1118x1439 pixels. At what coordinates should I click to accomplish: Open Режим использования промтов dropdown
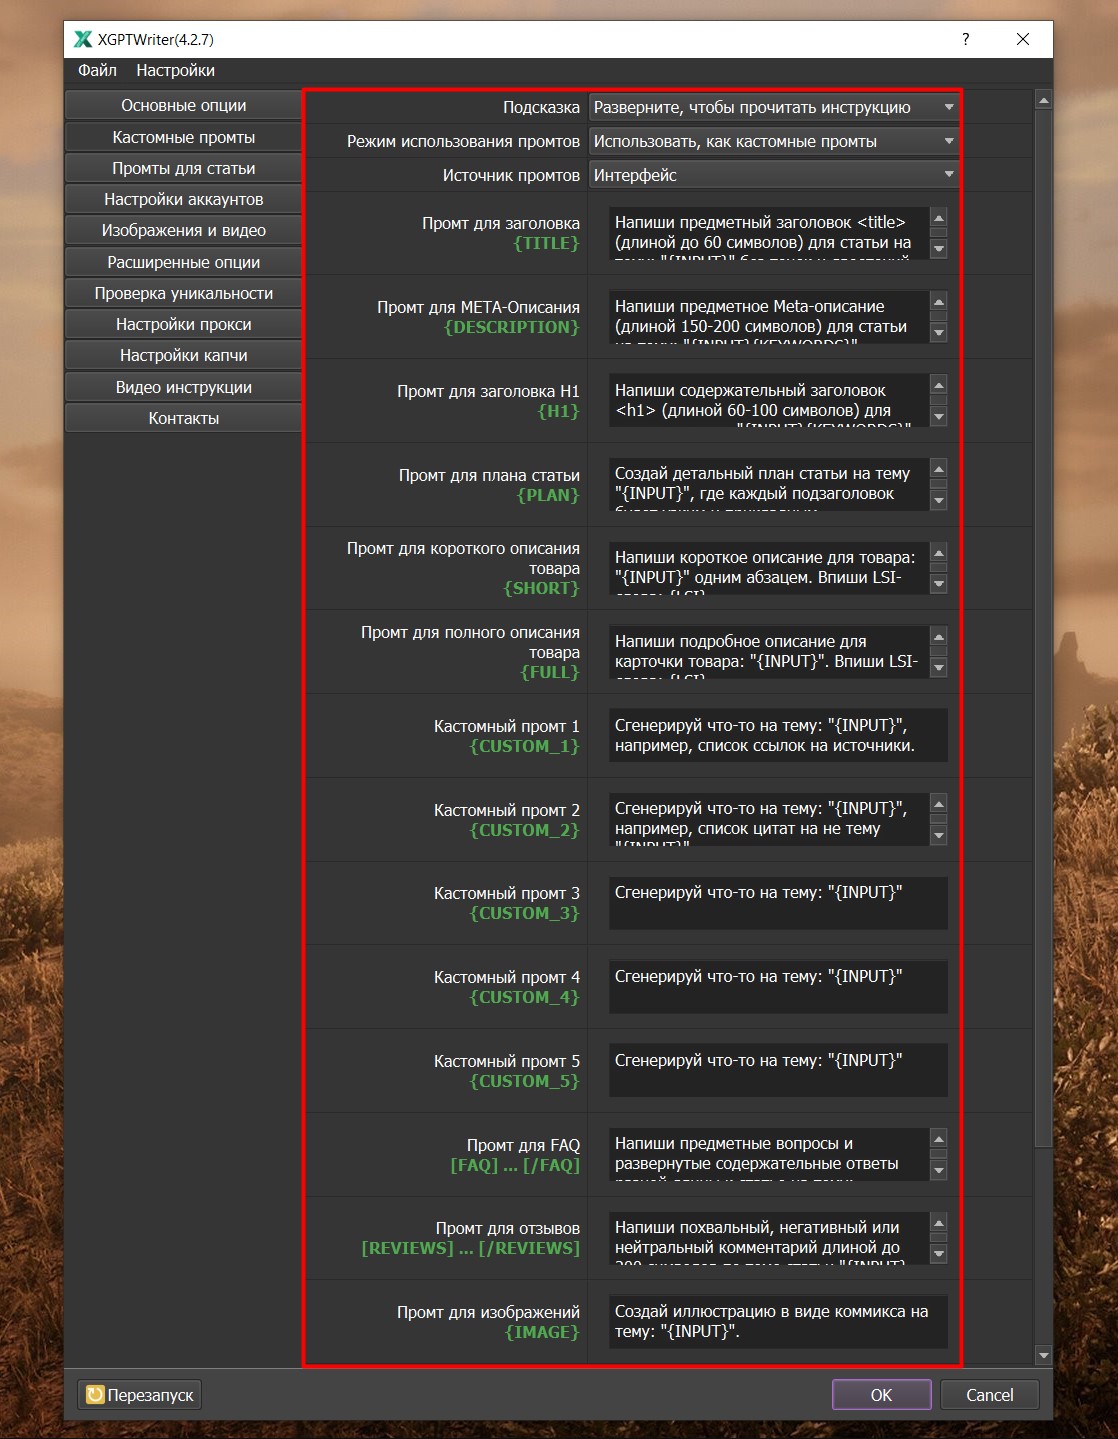(773, 141)
